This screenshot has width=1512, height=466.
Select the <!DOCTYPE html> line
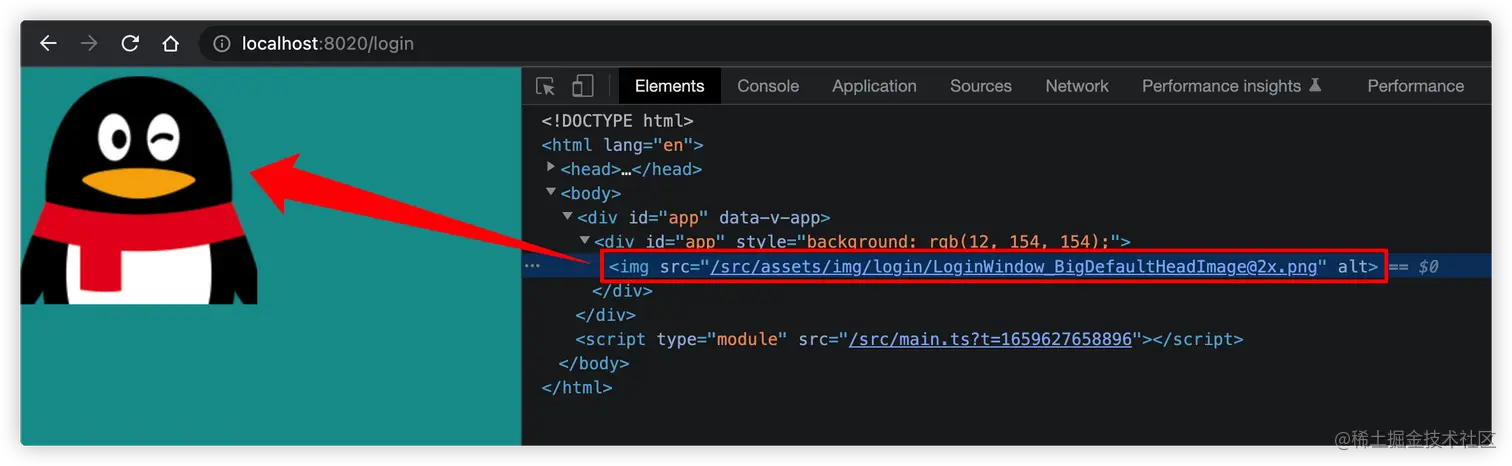(x=617, y=120)
